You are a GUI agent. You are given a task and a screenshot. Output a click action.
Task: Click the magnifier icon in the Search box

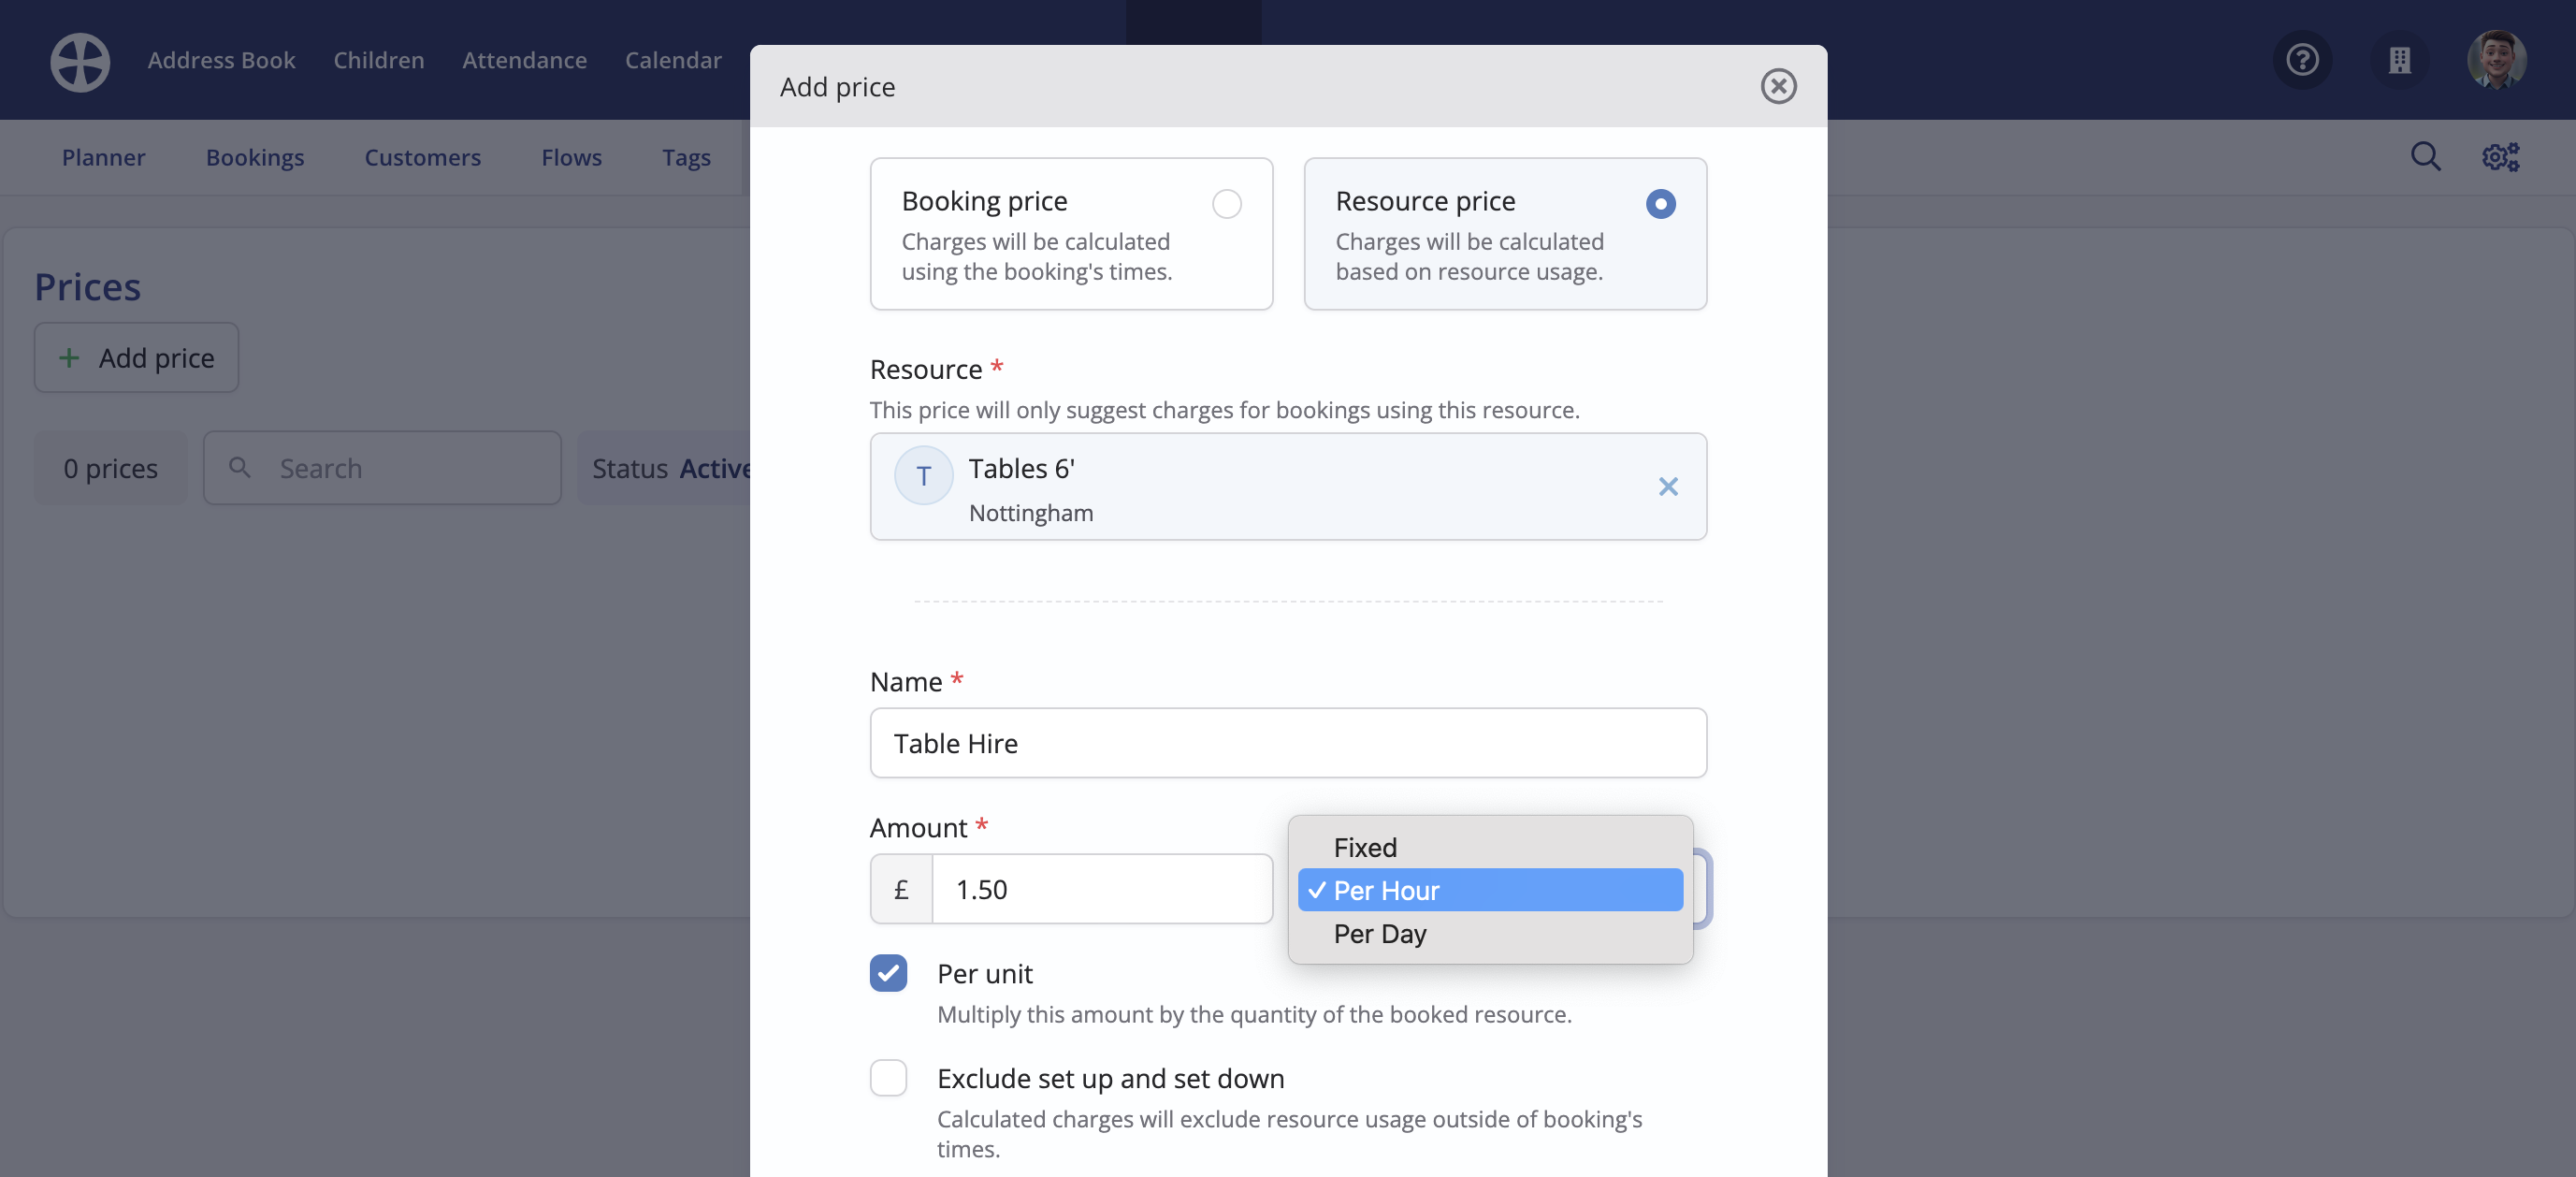click(239, 467)
